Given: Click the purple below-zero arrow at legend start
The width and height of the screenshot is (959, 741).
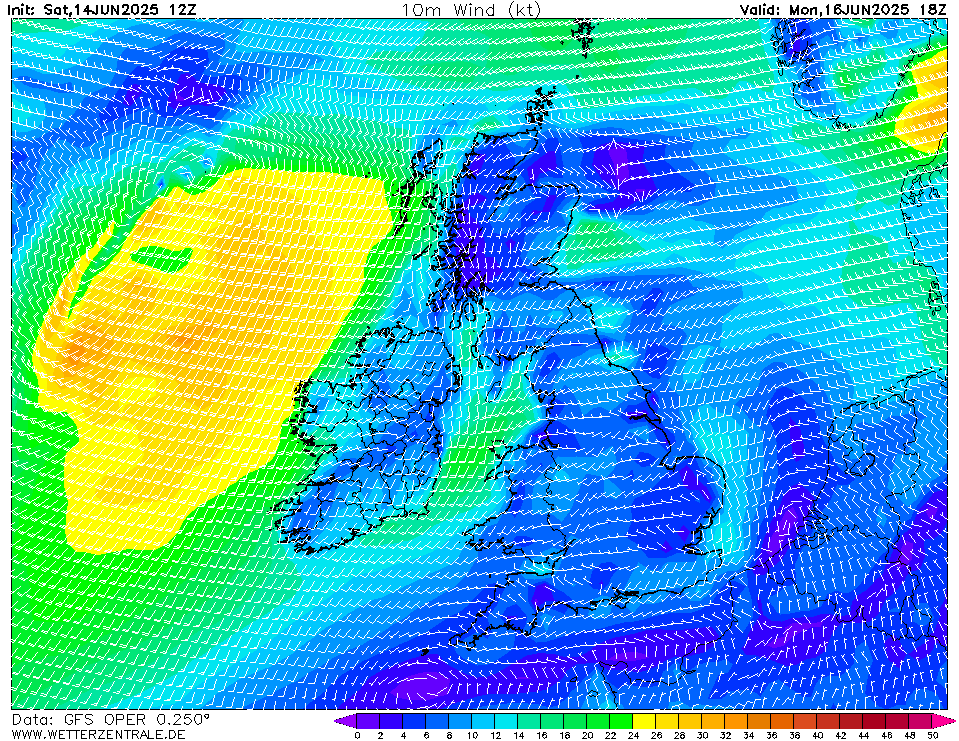Looking at the screenshot, I should pos(346,721).
